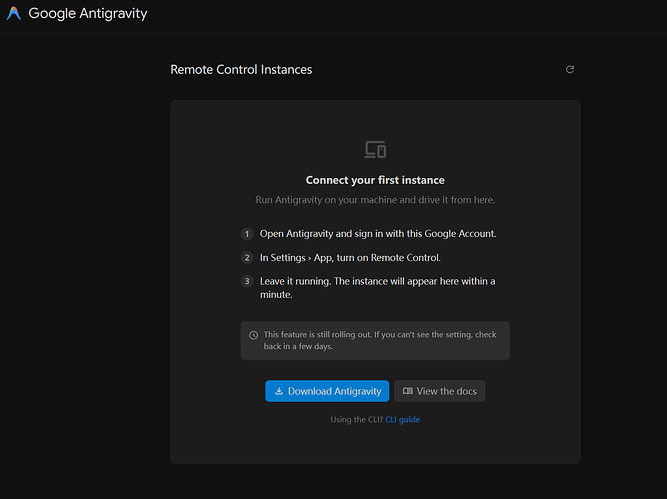Click the Remote Control Instances heading
Screen dimensions: 667x499
pyautogui.click(x=241, y=69)
